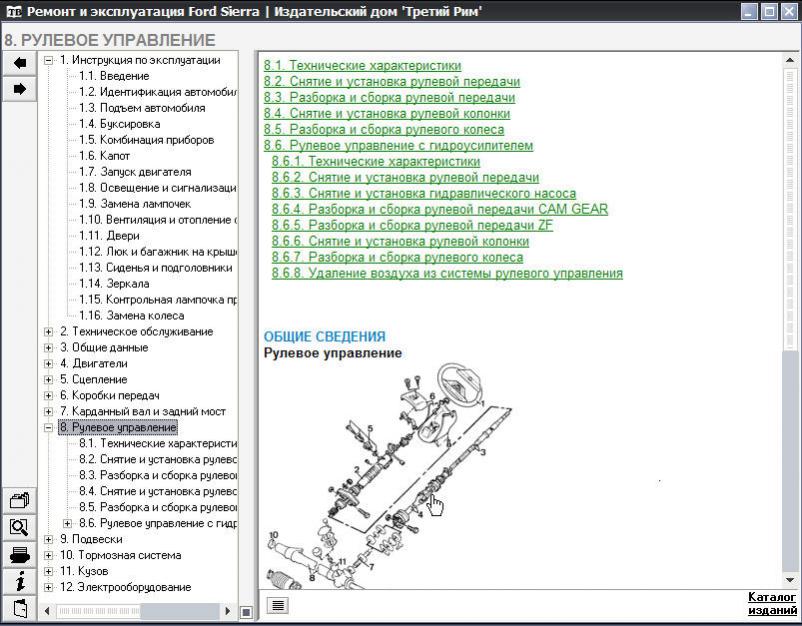The image size is (802, 626).
Task: Click the content pane scroll up arrow
Action: pyautogui.click(x=790, y=60)
